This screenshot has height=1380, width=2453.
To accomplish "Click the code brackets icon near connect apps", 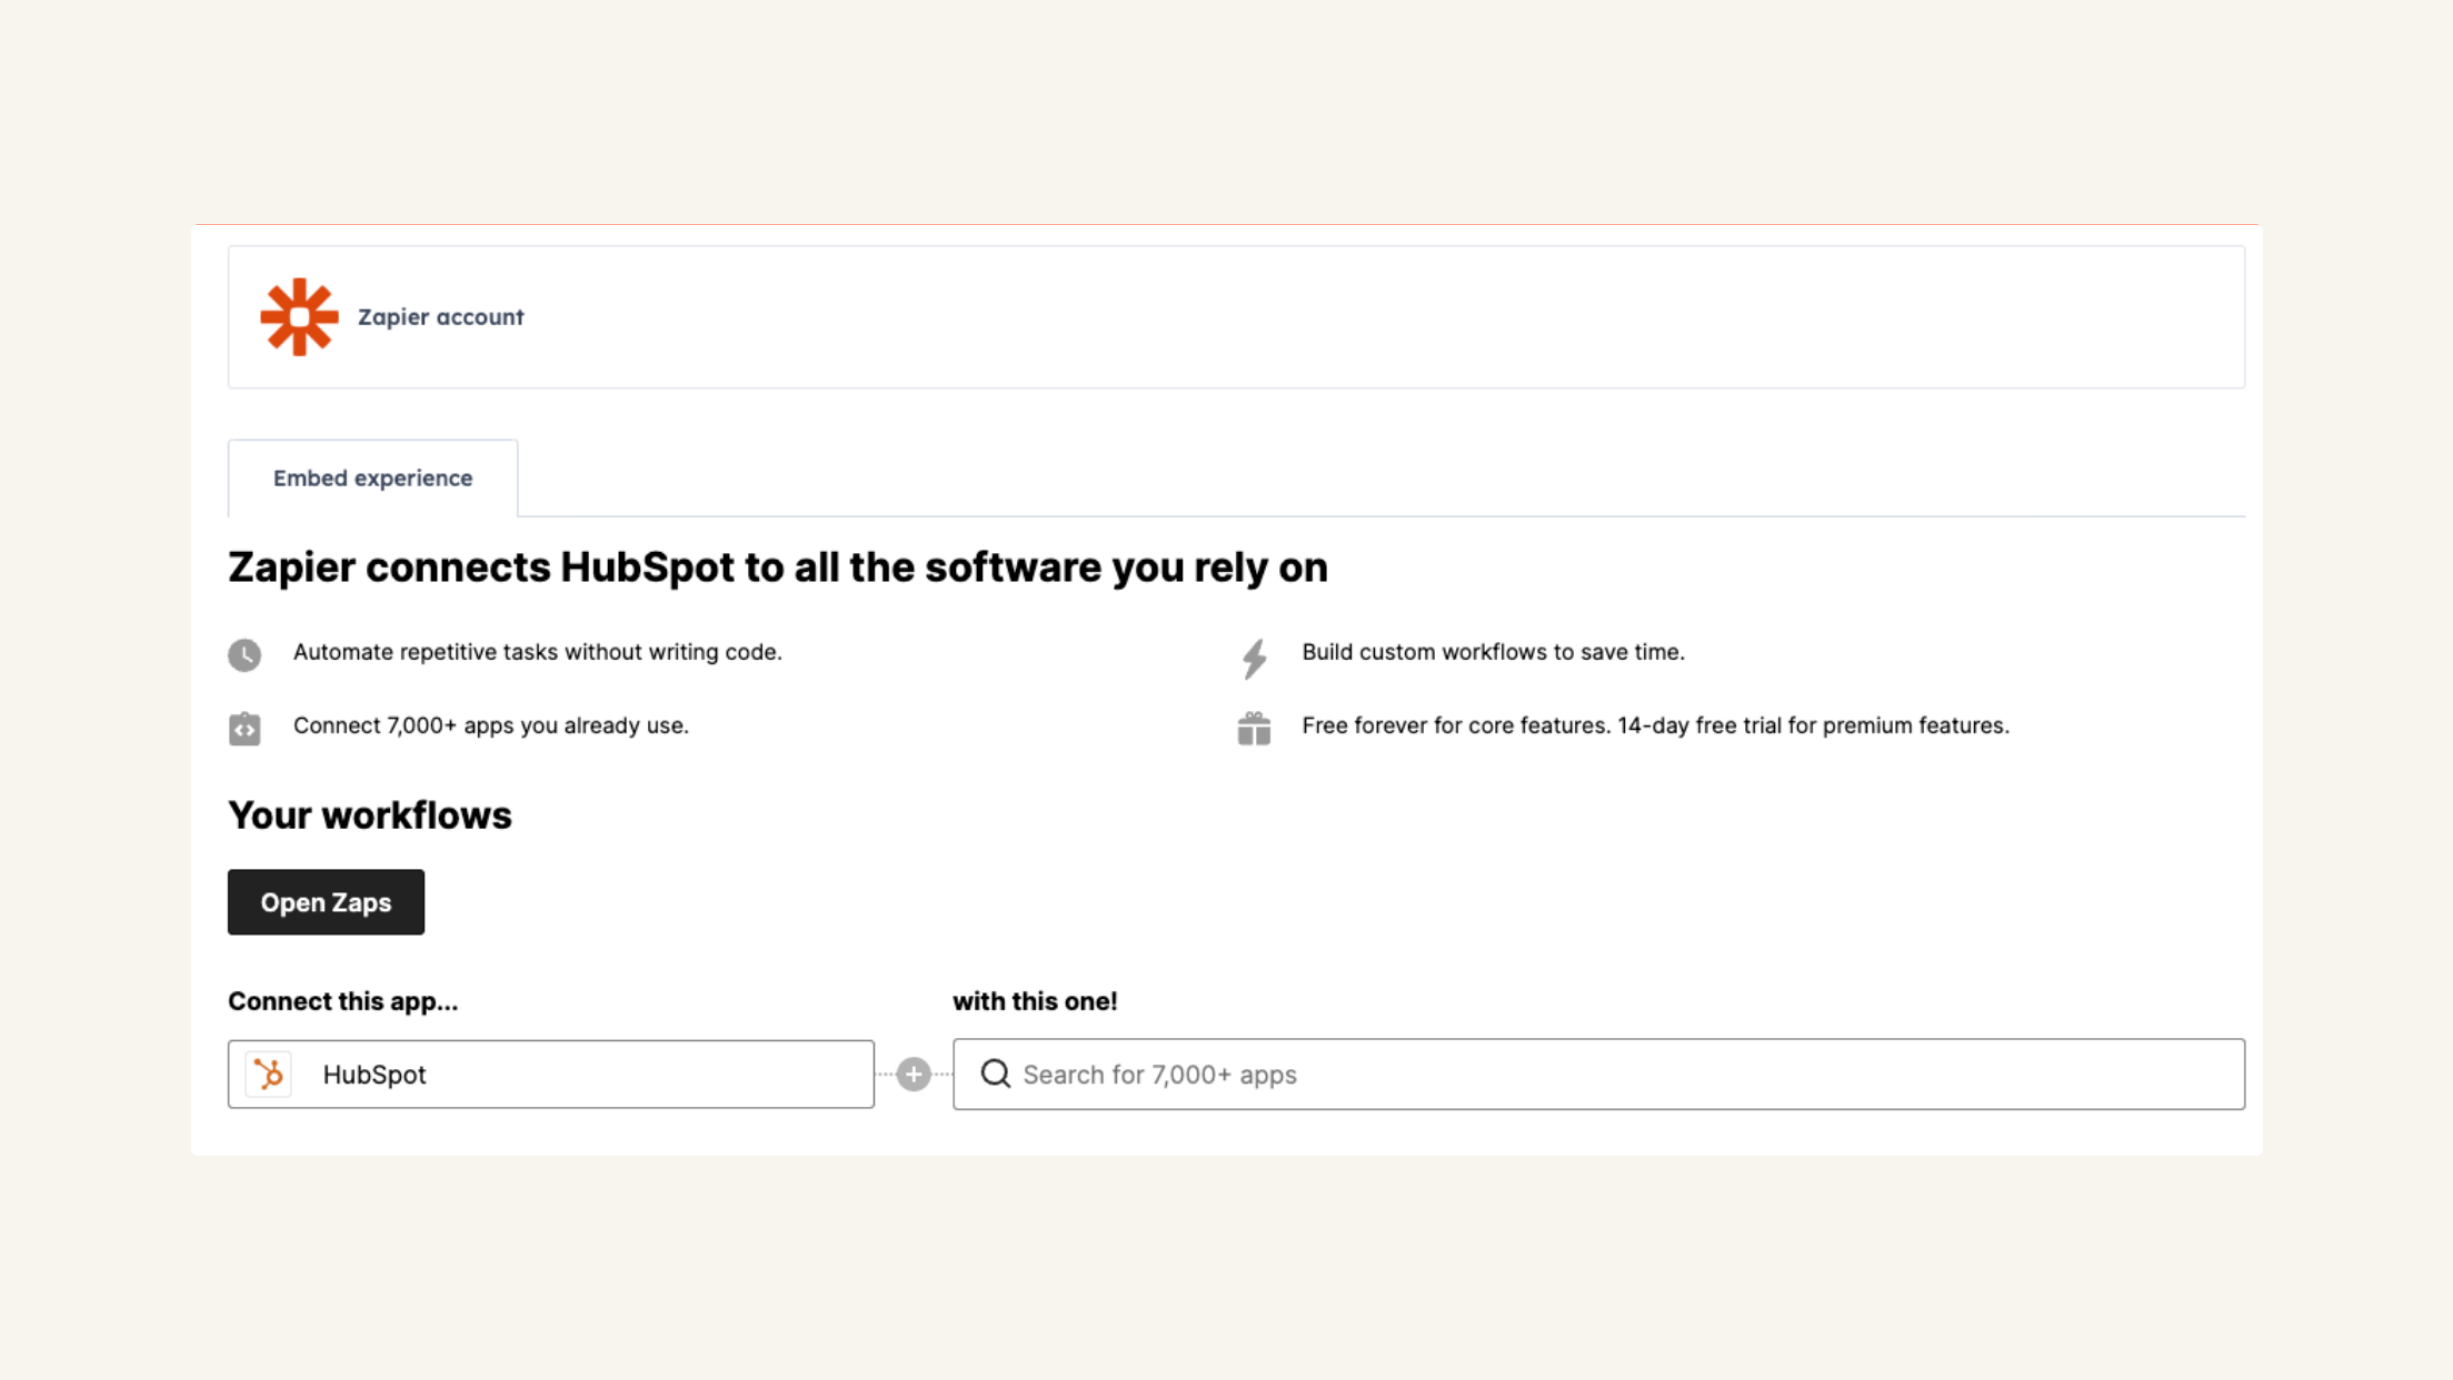I will (245, 728).
